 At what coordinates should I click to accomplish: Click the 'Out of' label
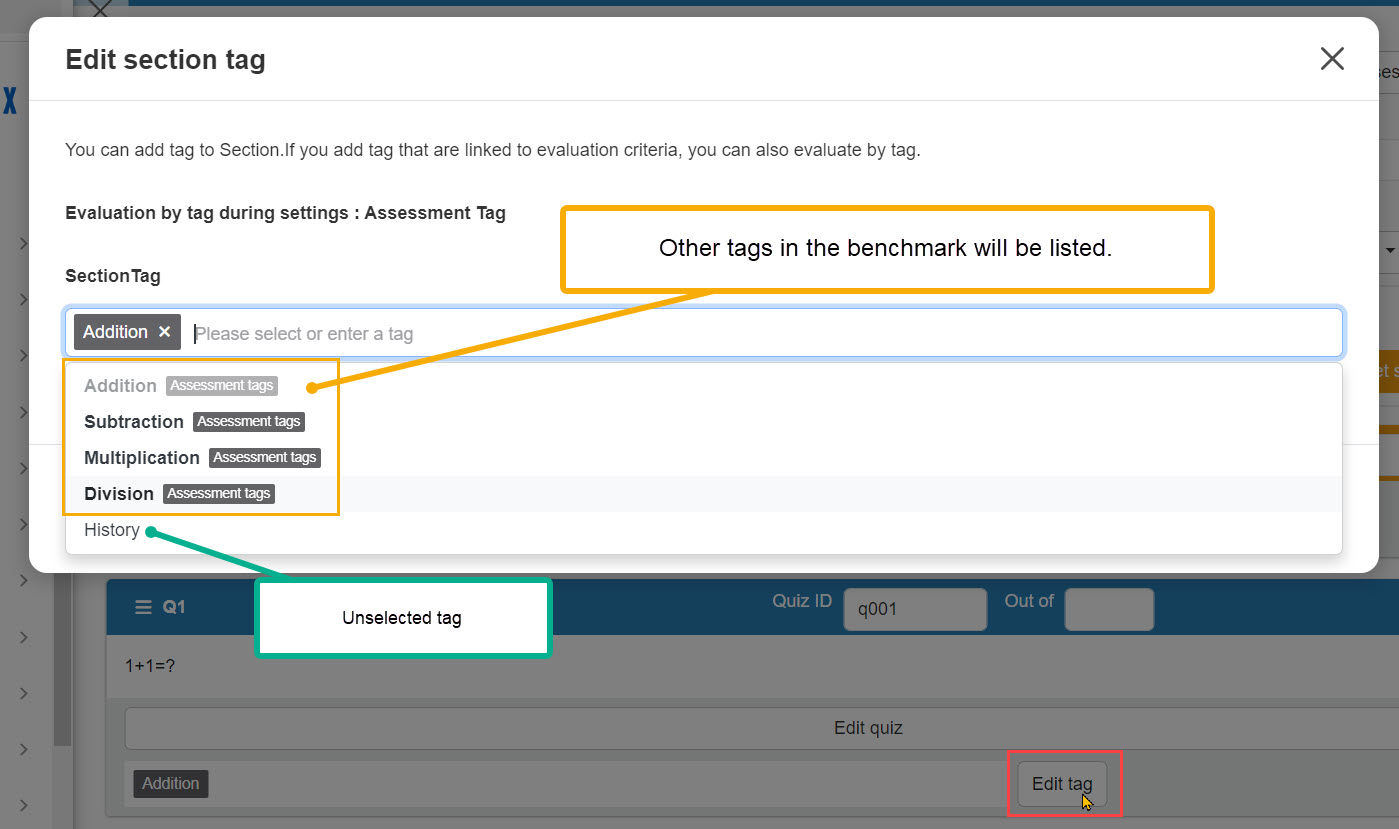tap(1029, 601)
